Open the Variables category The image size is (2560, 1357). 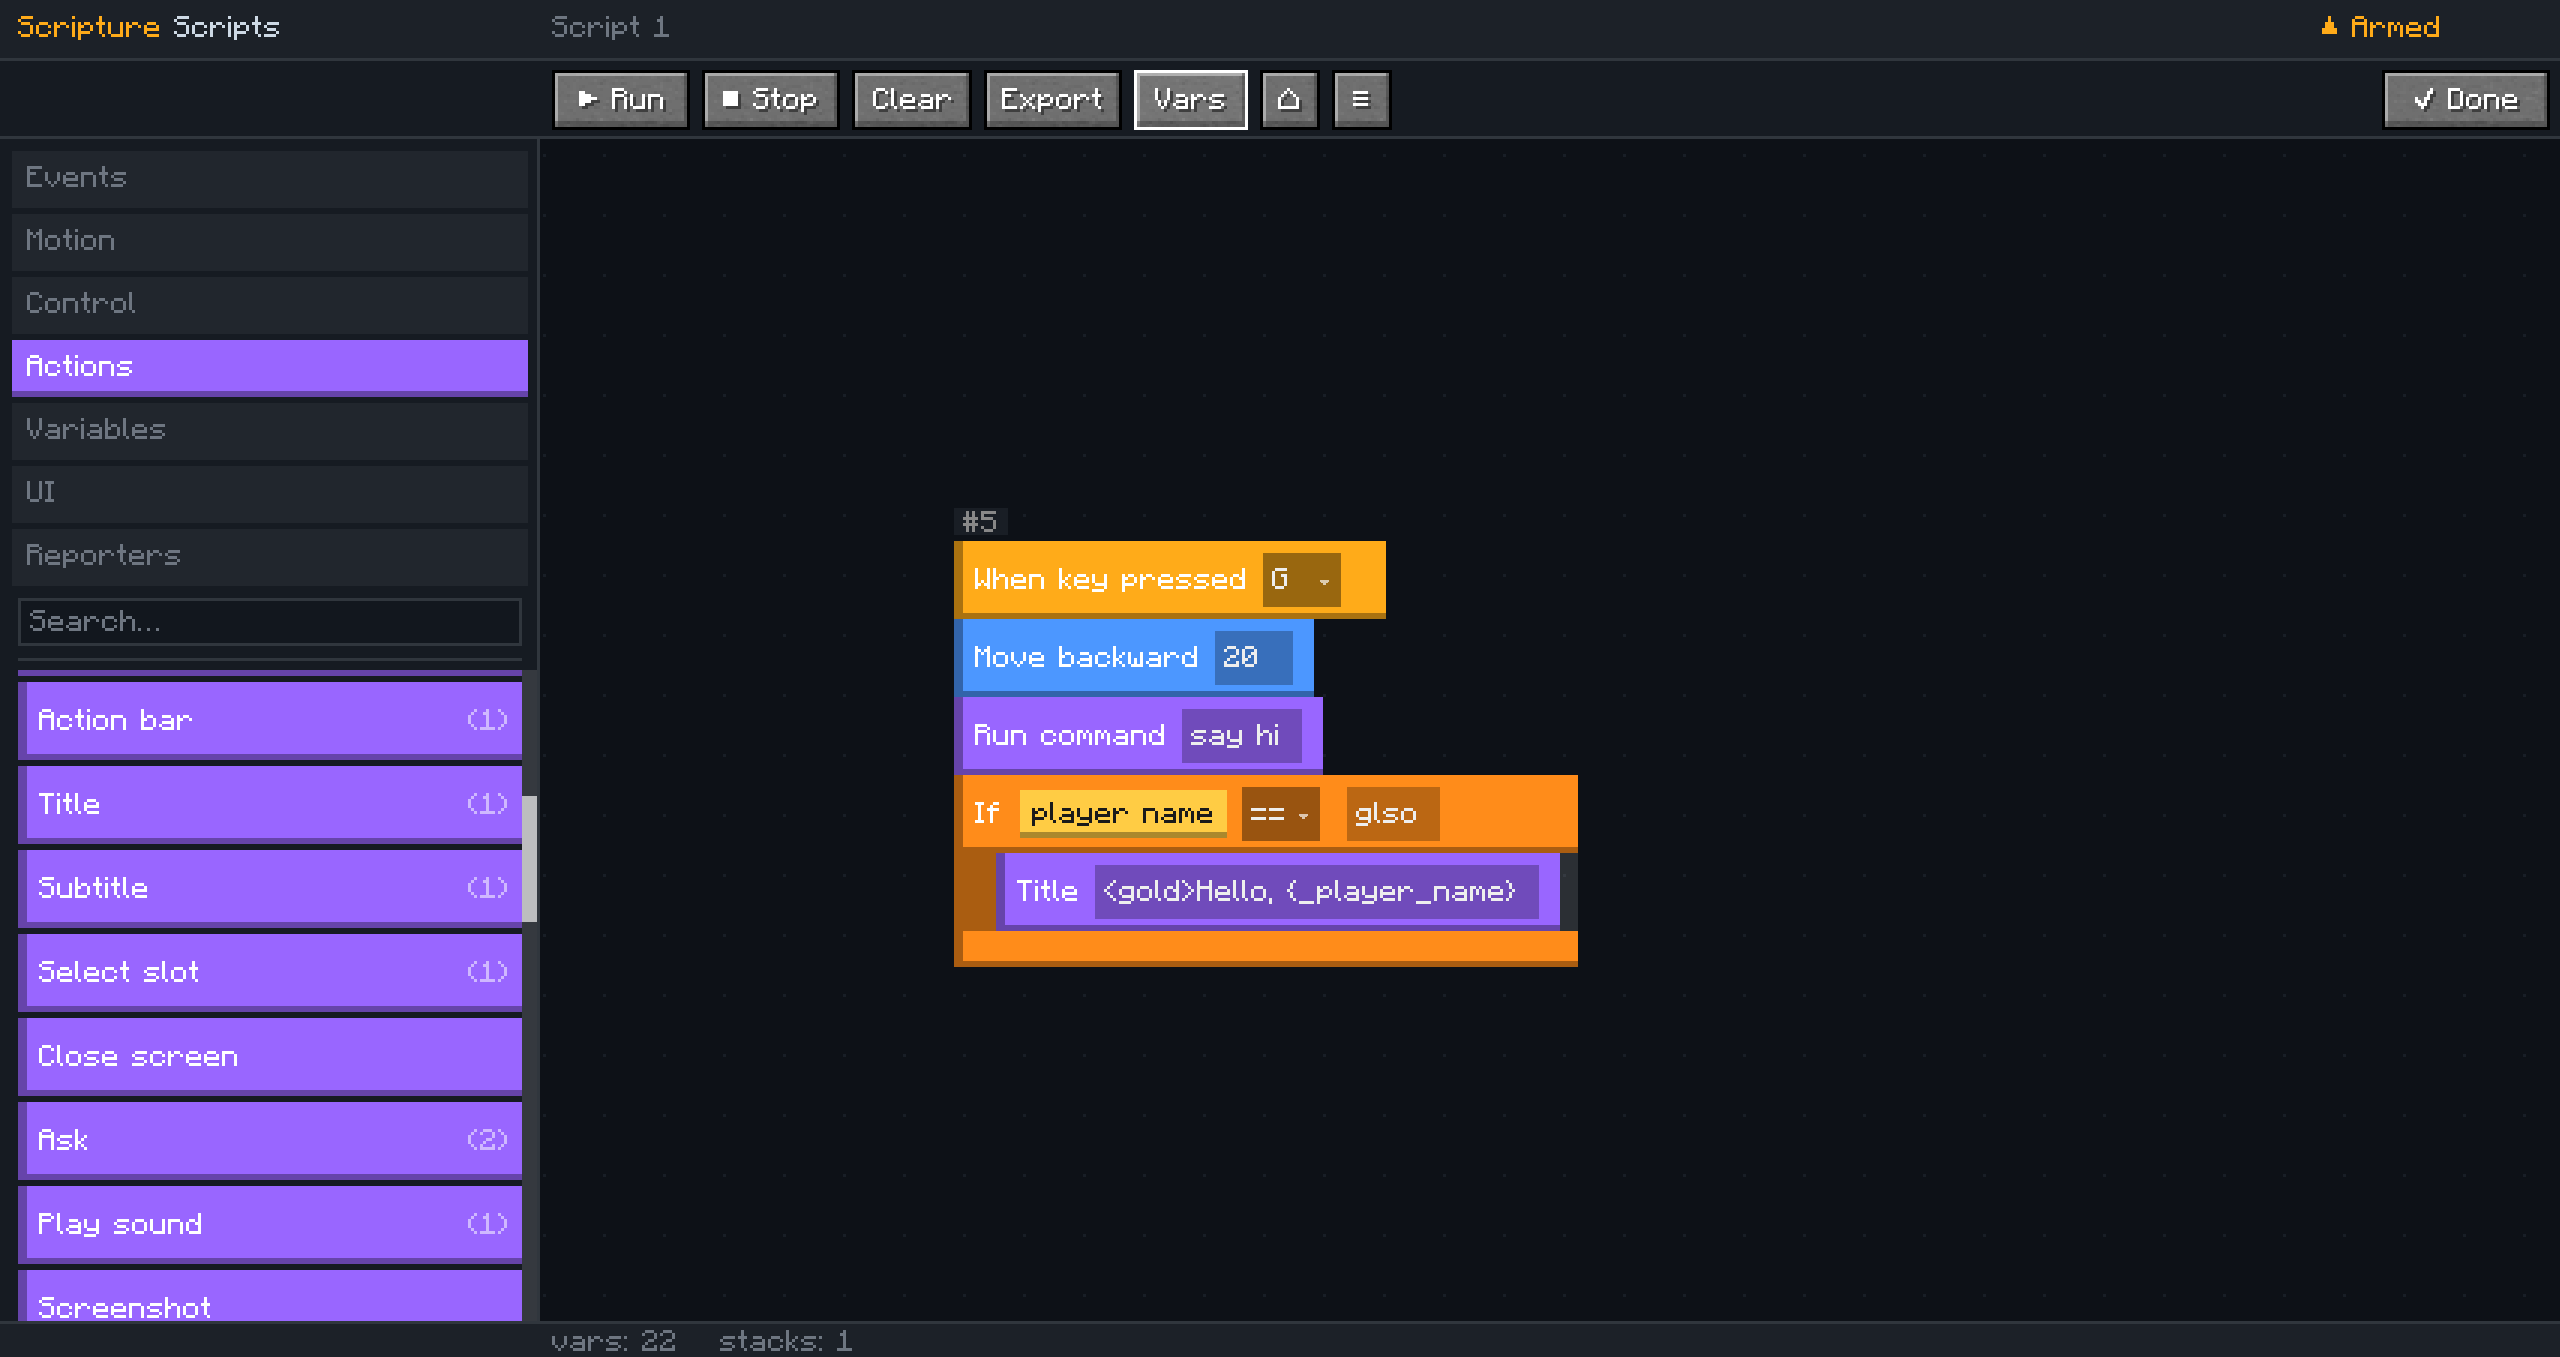tap(270, 430)
